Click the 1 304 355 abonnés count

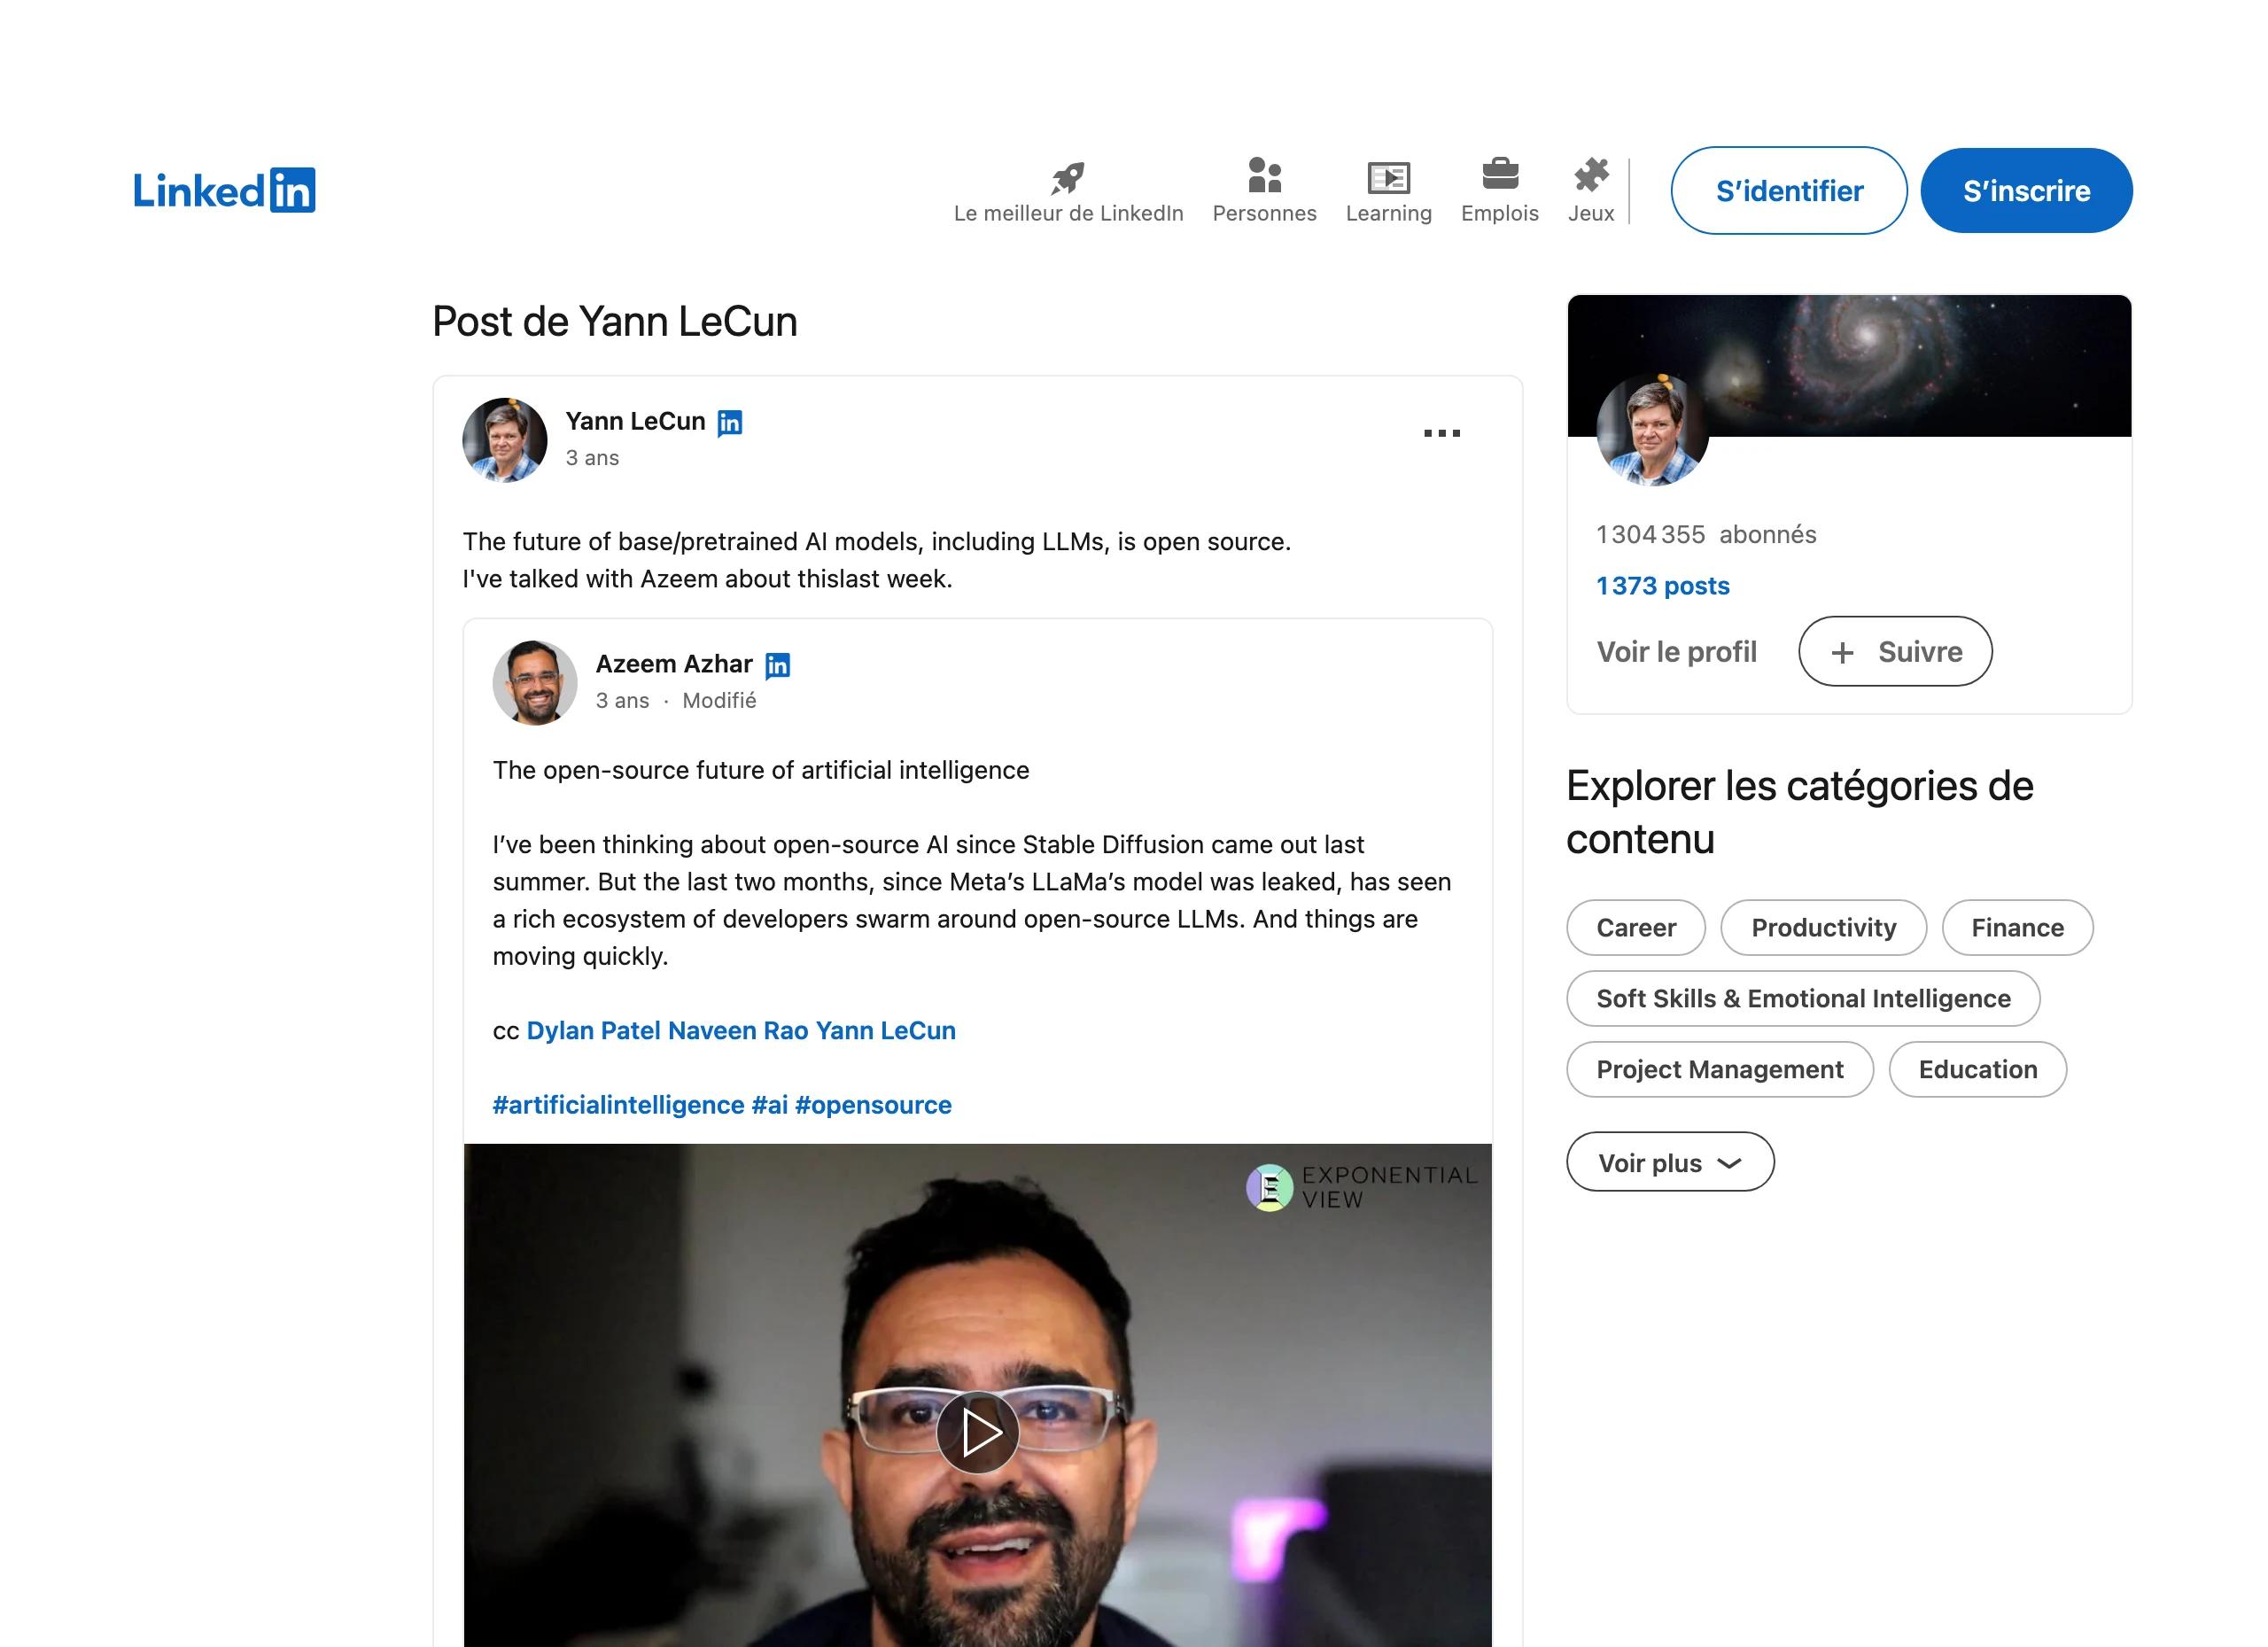[x=1706, y=535]
